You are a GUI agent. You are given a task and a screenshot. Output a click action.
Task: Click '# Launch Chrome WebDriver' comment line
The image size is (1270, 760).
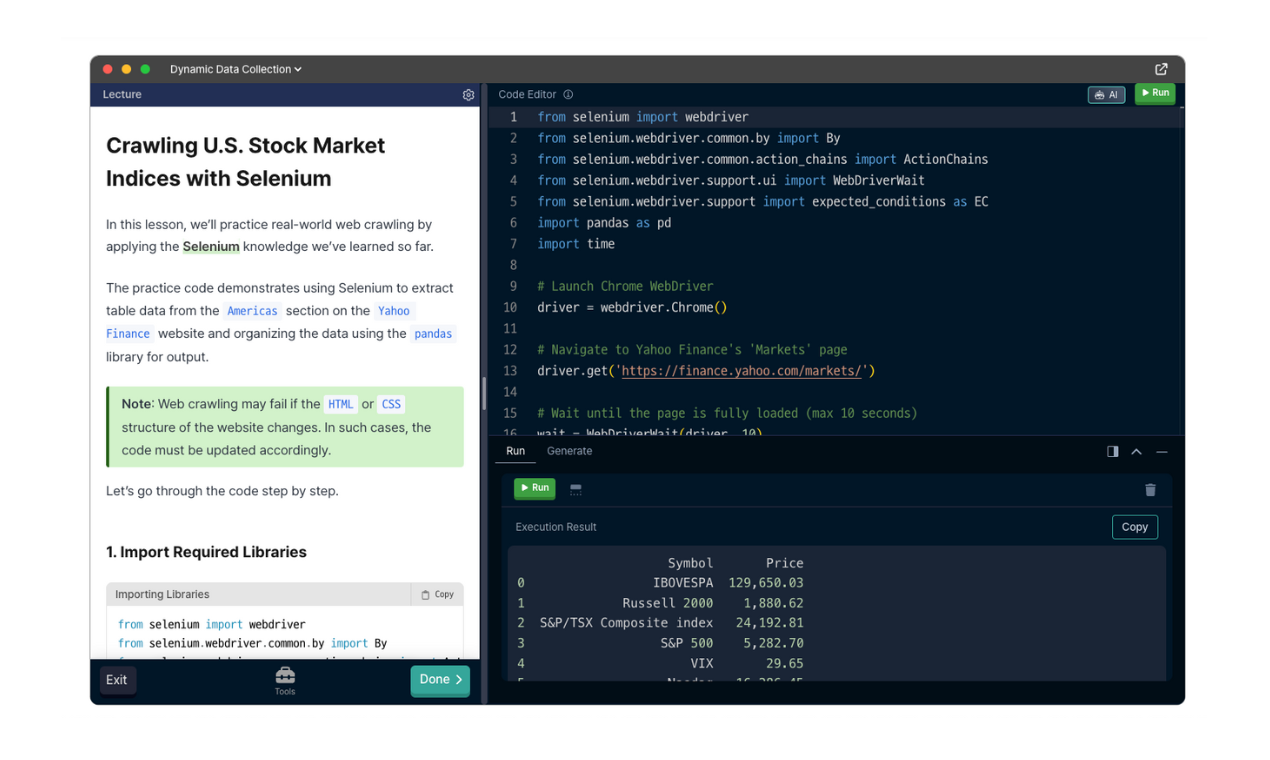[625, 287]
